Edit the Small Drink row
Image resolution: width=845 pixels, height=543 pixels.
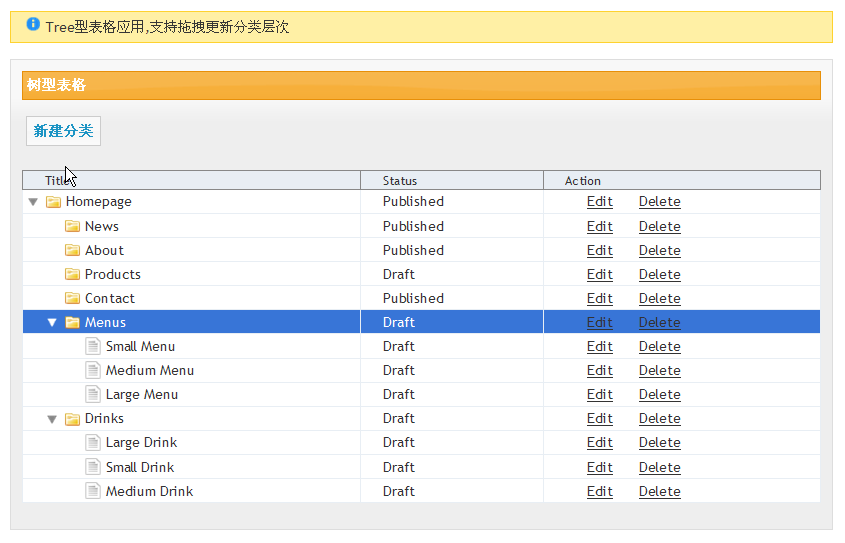pos(600,467)
